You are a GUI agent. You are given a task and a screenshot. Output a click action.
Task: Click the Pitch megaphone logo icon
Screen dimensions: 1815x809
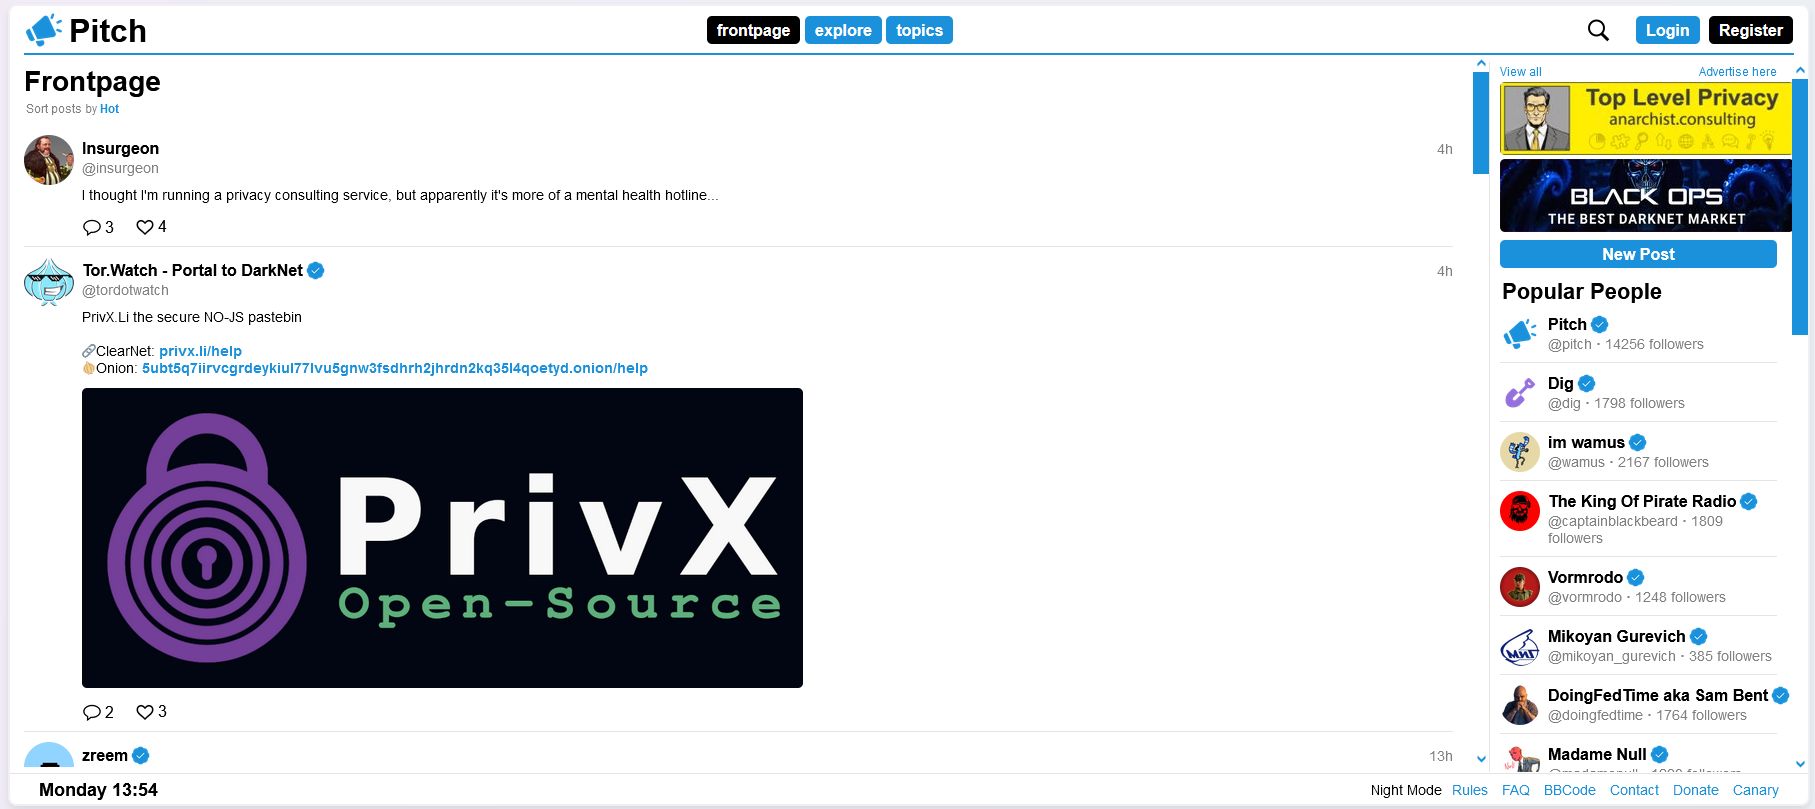[44, 30]
